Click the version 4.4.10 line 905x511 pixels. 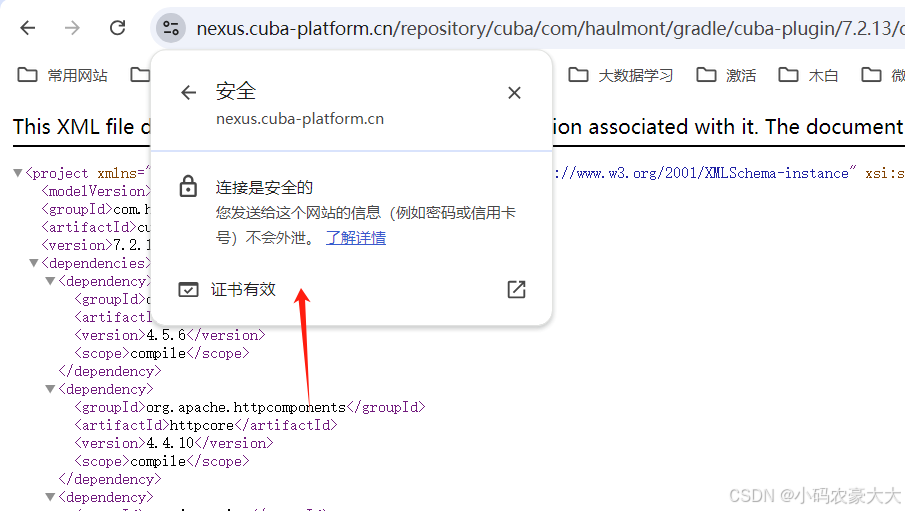(x=174, y=443)
